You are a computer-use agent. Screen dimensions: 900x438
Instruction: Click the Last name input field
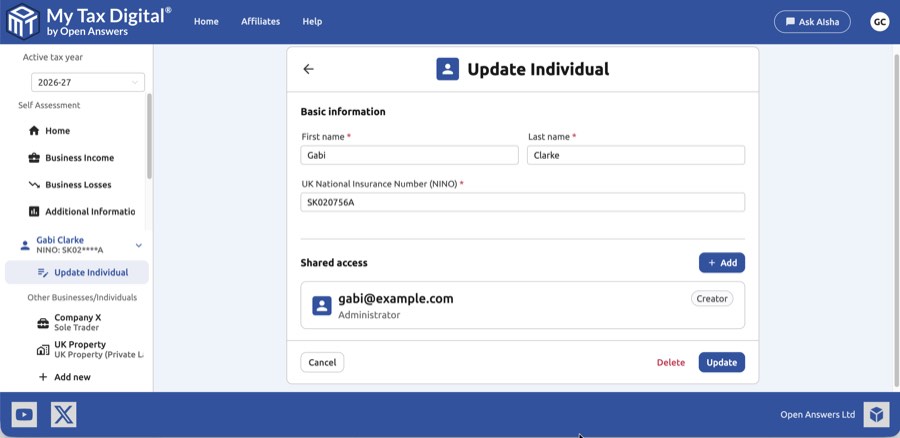(636, 155)
